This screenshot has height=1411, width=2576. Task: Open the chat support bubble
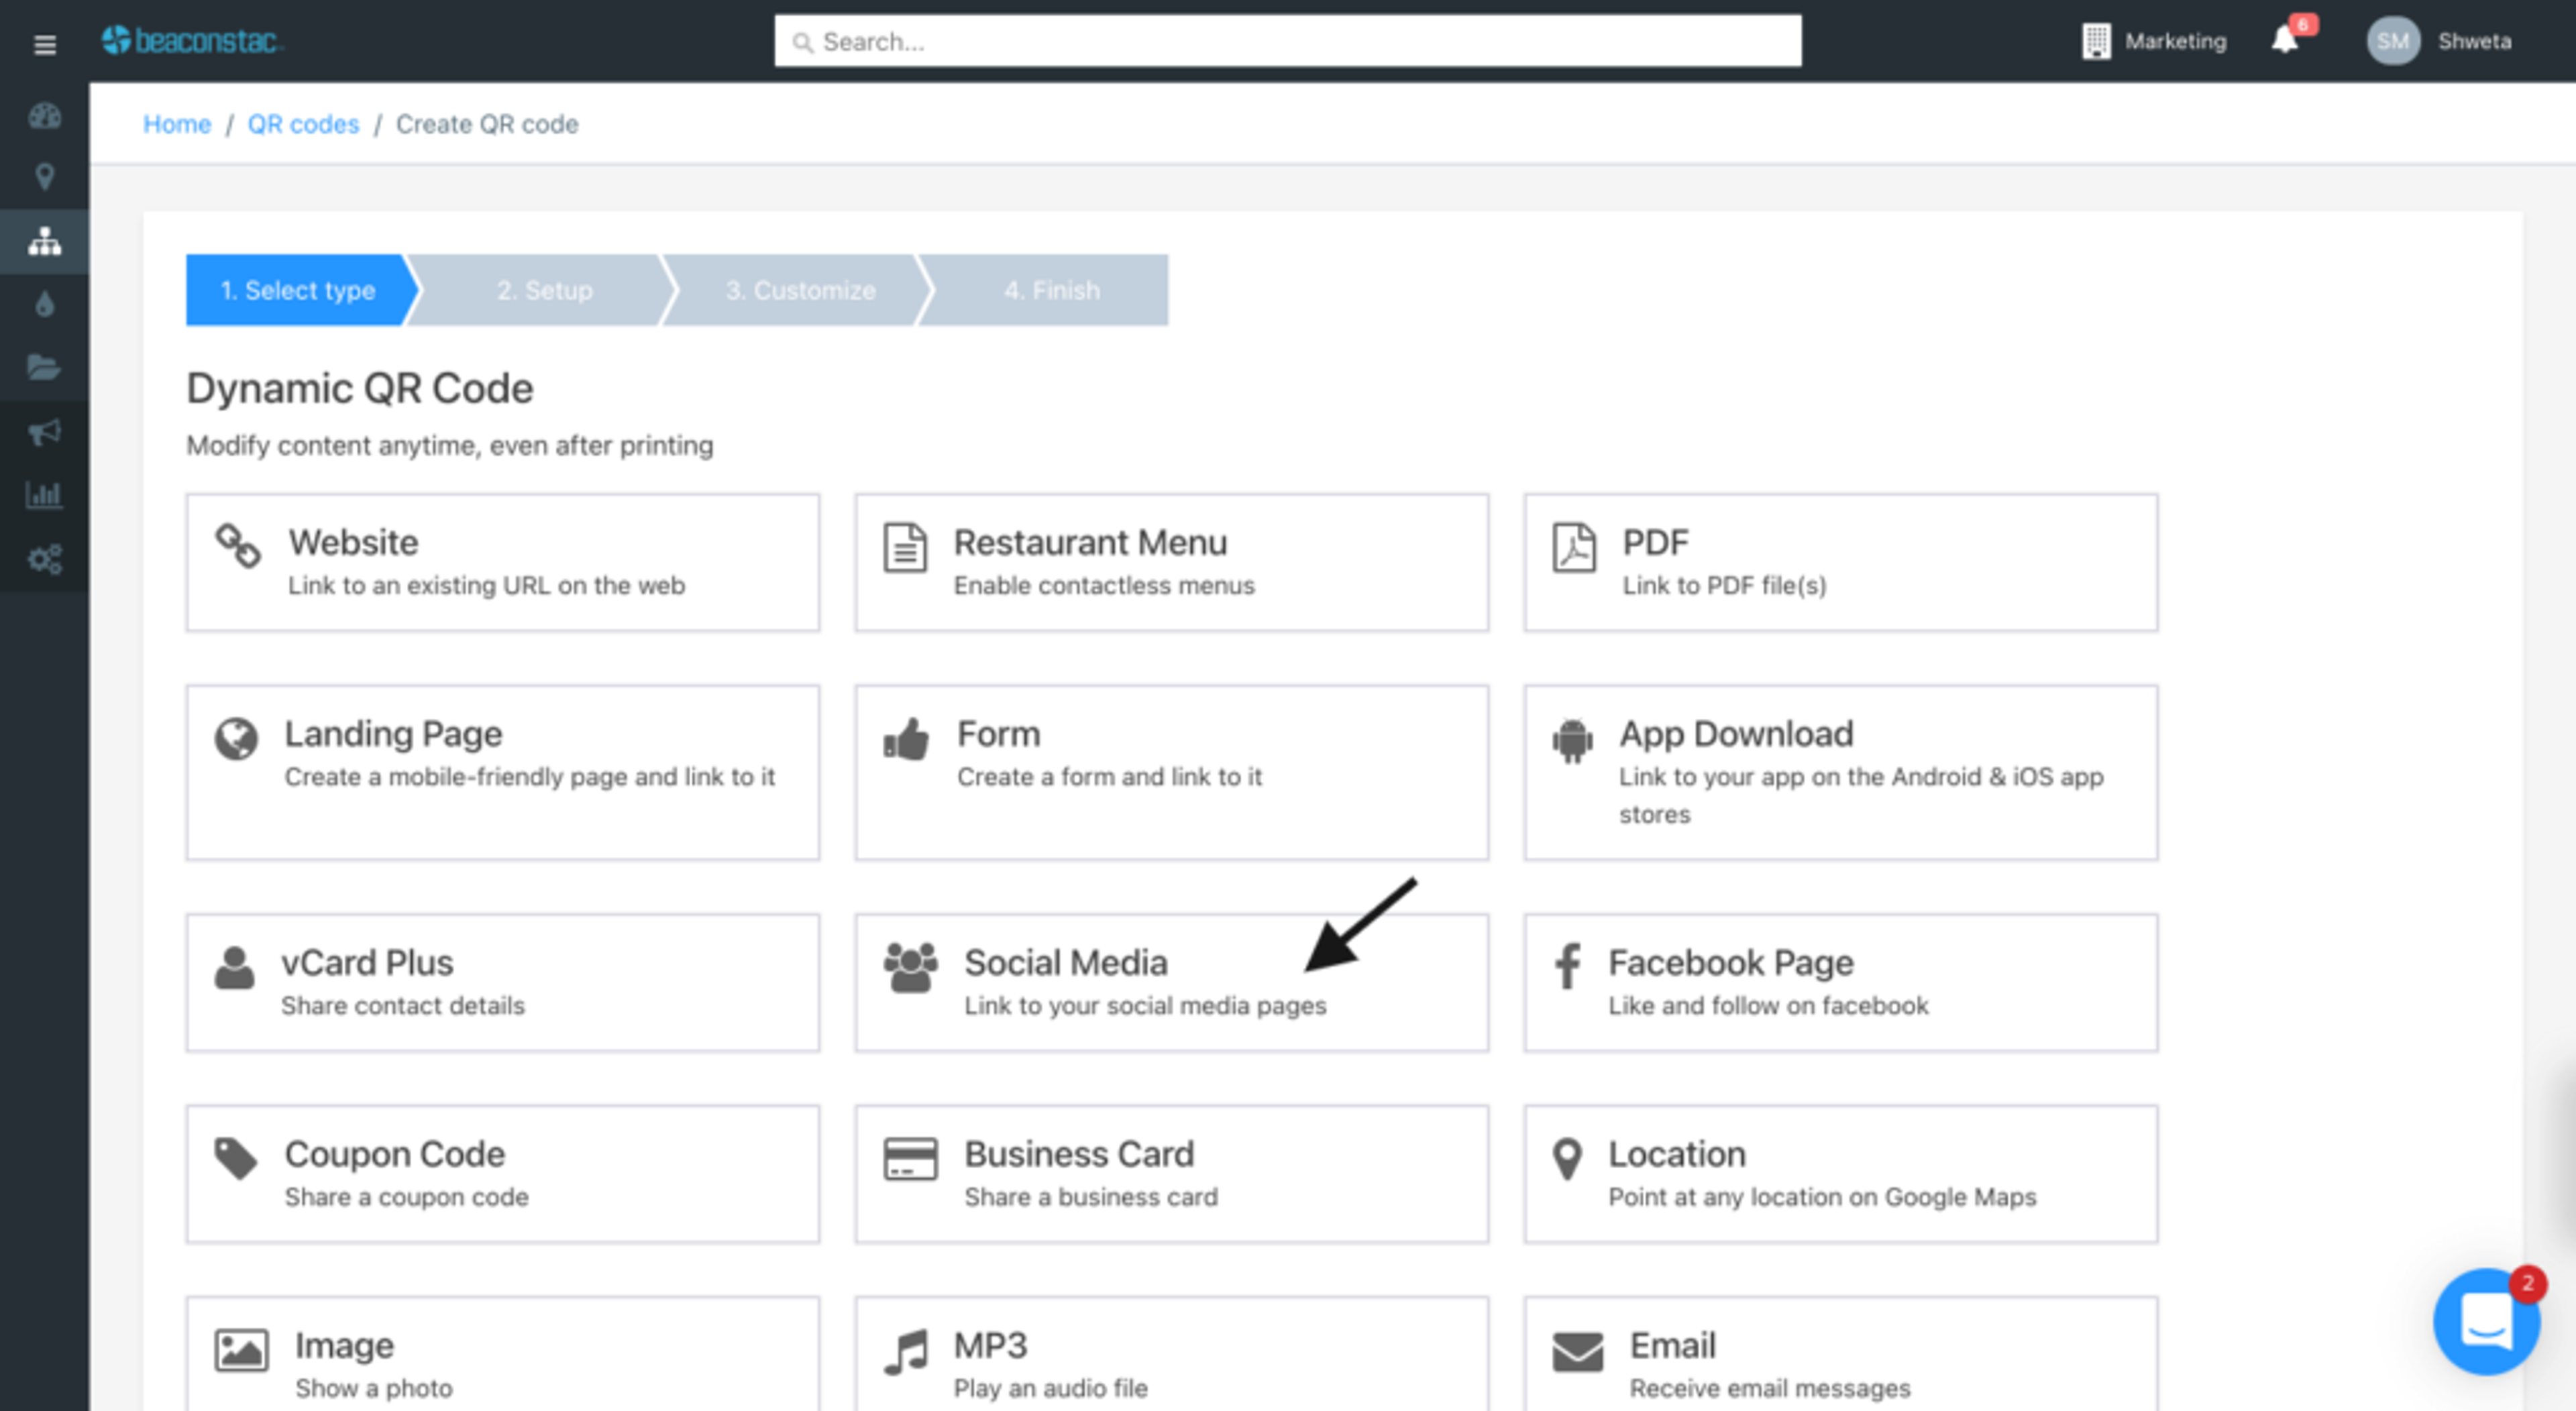point(2486,1321)
